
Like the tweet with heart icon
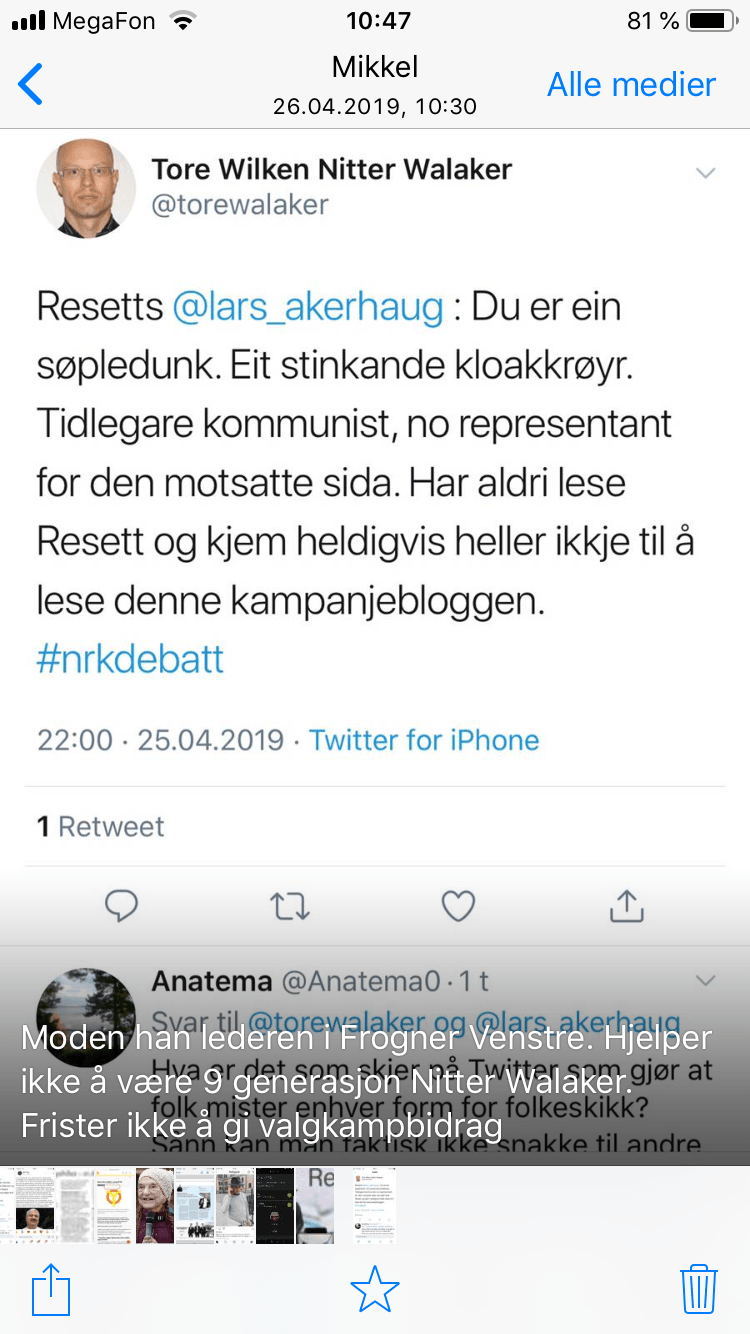pyautogui.click(x=458, y=906)
